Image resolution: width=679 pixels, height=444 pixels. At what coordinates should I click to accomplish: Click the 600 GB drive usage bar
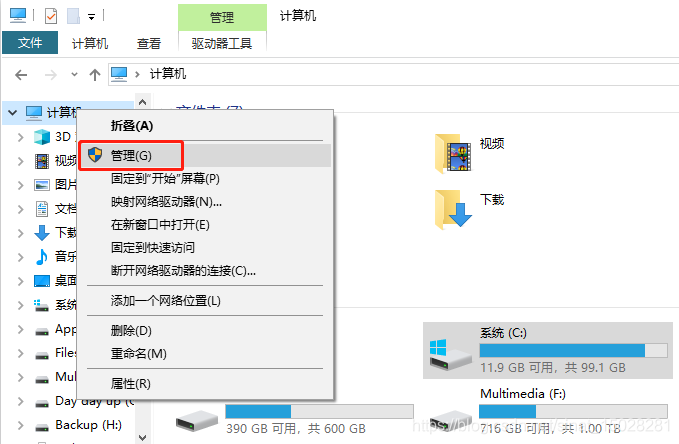coord(320,411)
